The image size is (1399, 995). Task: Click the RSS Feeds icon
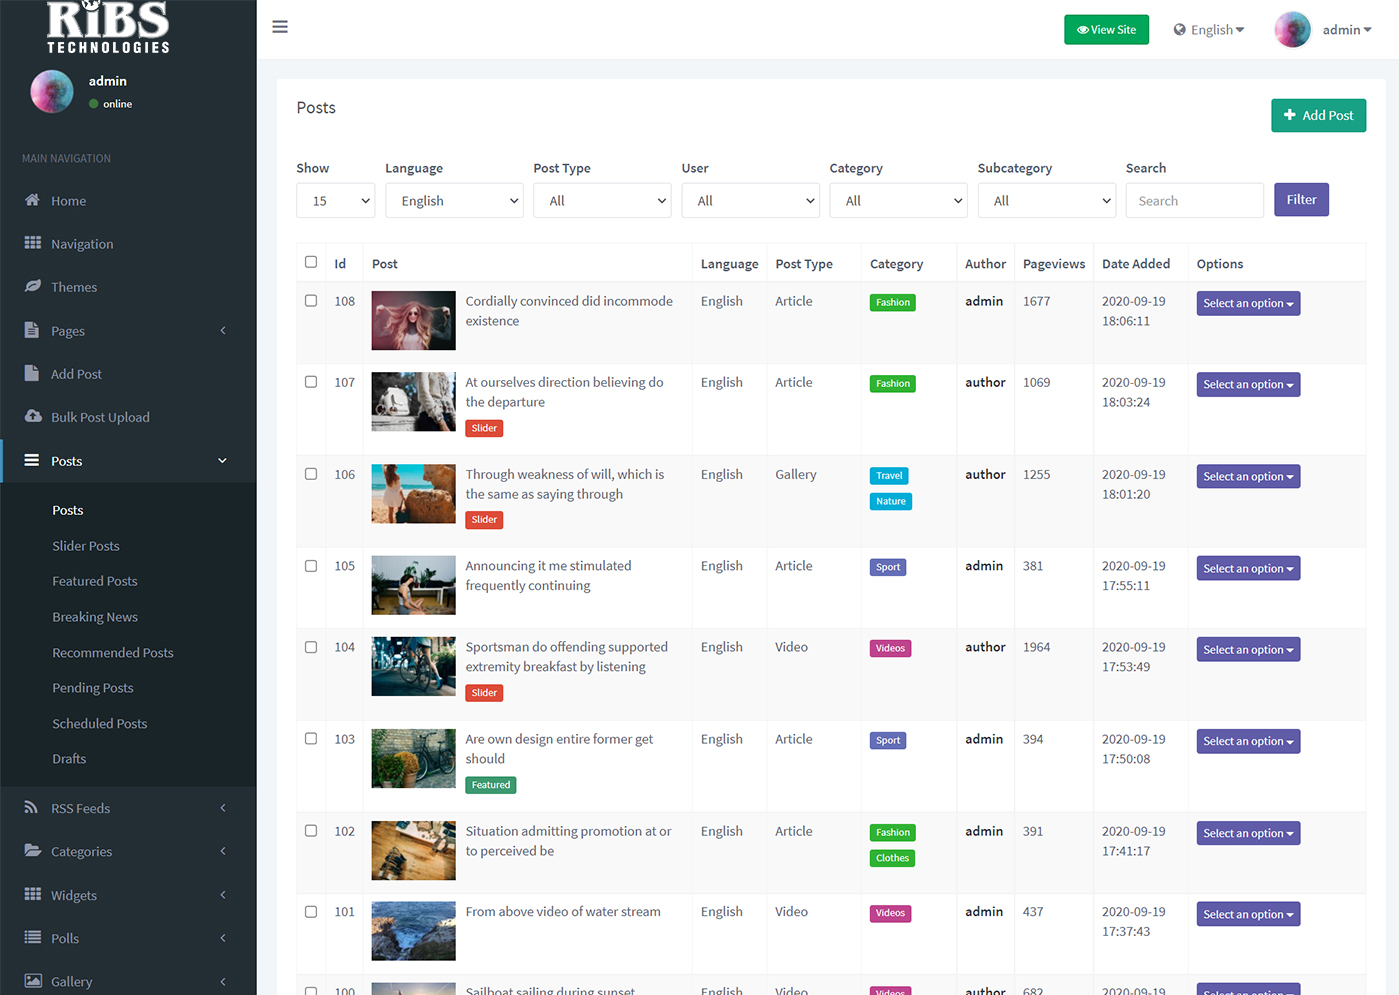[32, 807]
